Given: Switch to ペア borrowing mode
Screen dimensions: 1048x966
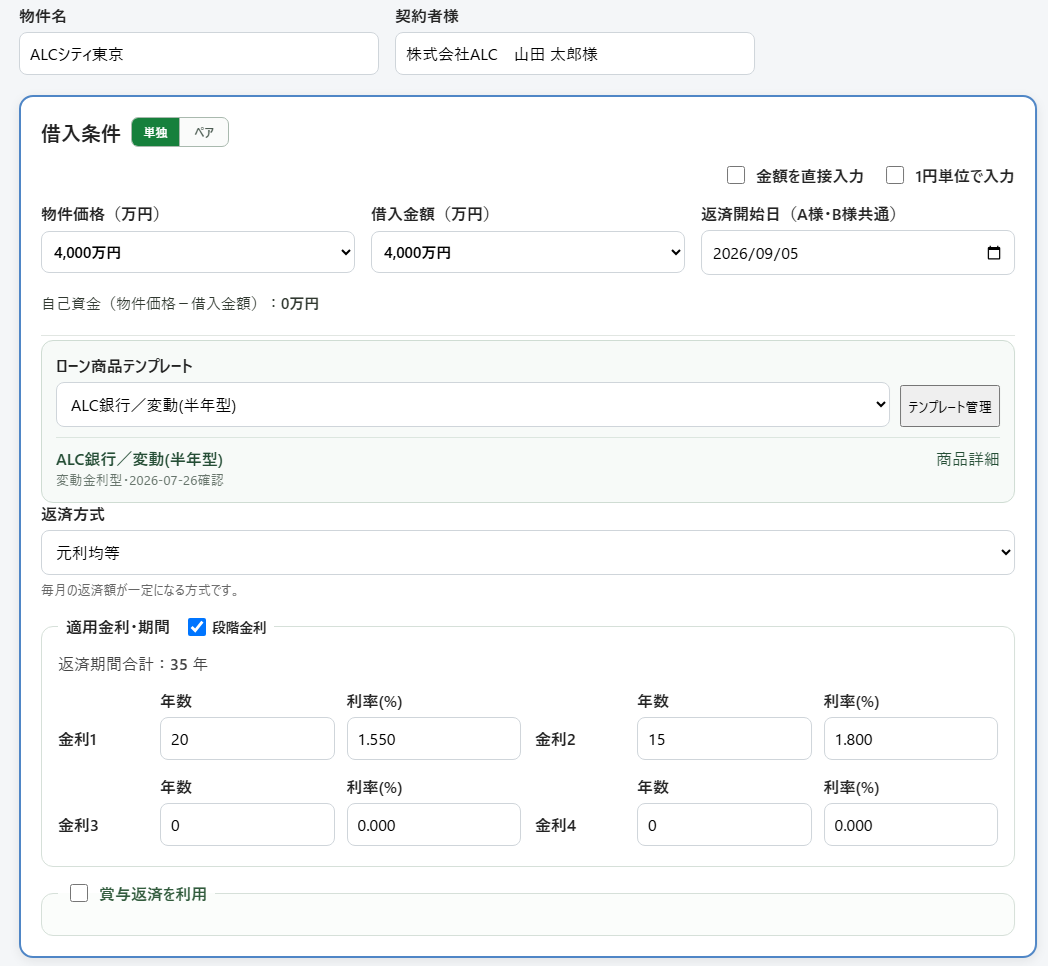Looking at the screenshot, I should (204, 132).
